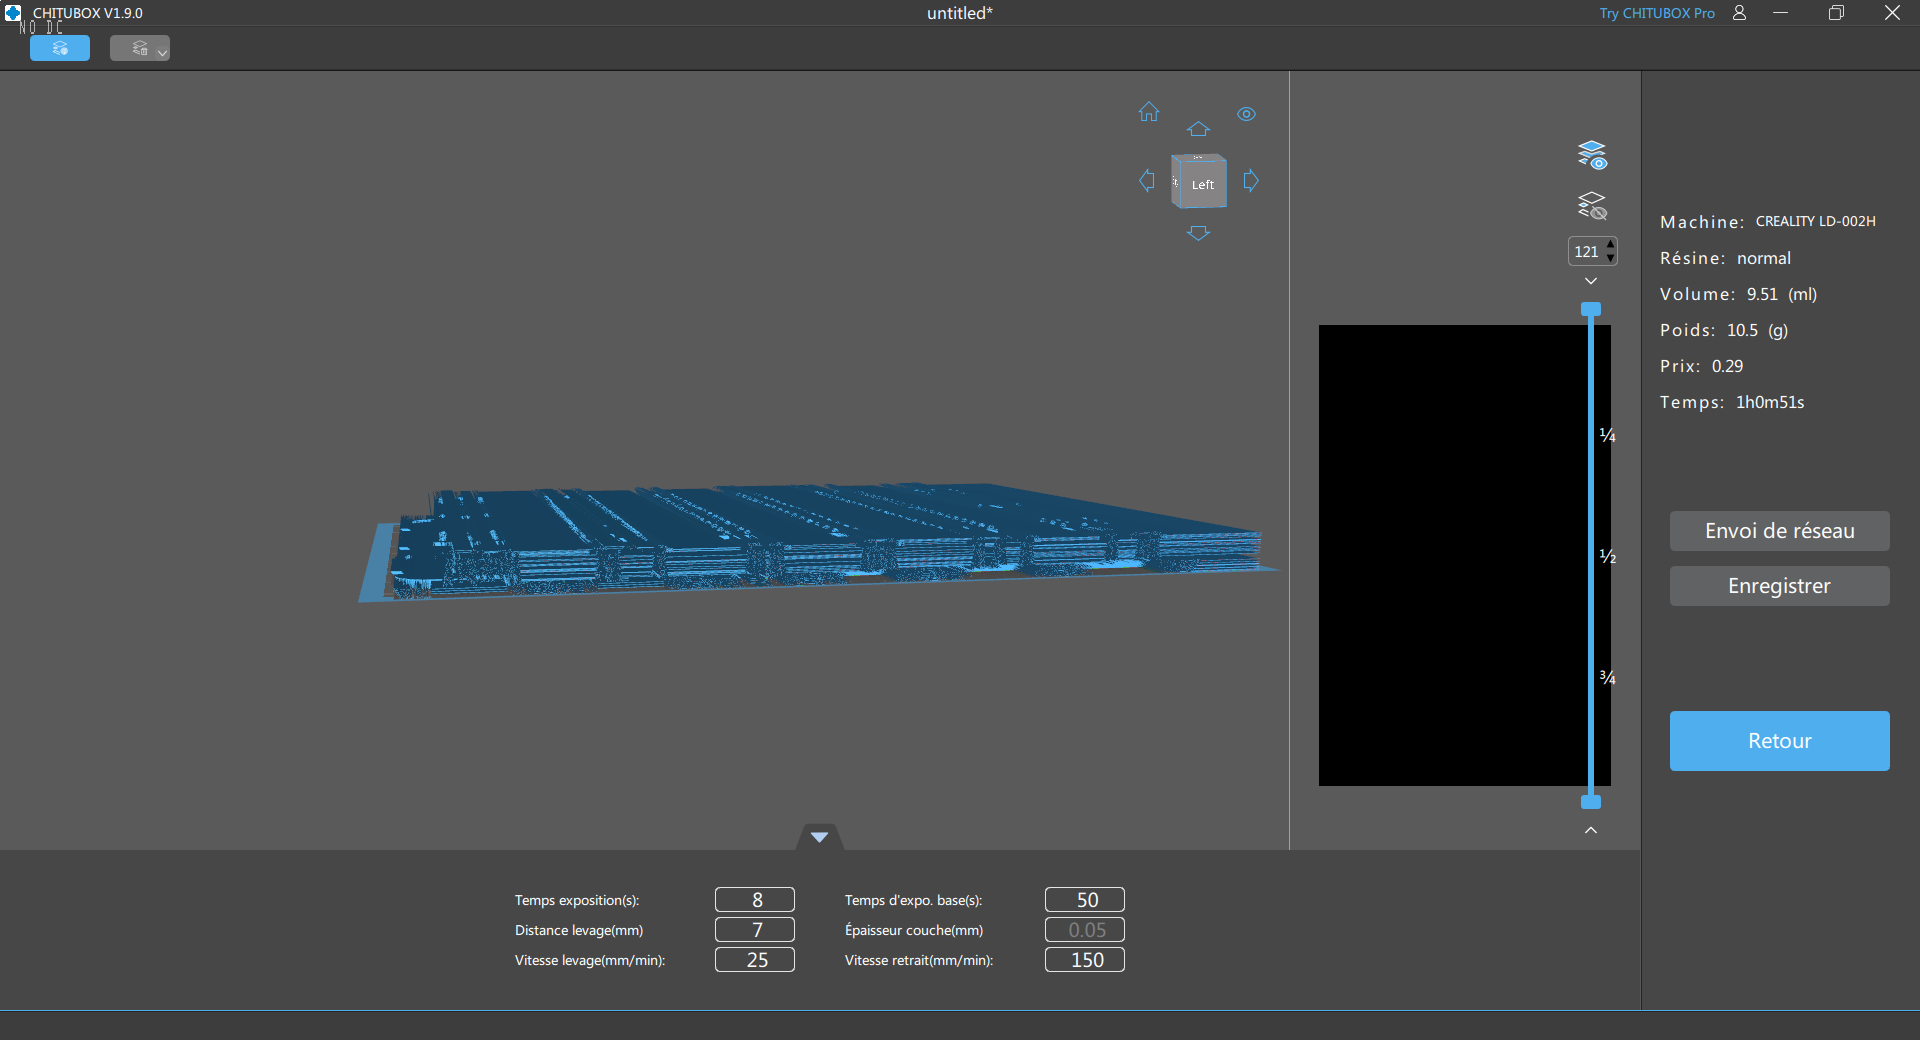Click the Poids value 10.5 (g)
Image resolution: width=1920 pixels, height=1040 pixels.
[1758, 330]
